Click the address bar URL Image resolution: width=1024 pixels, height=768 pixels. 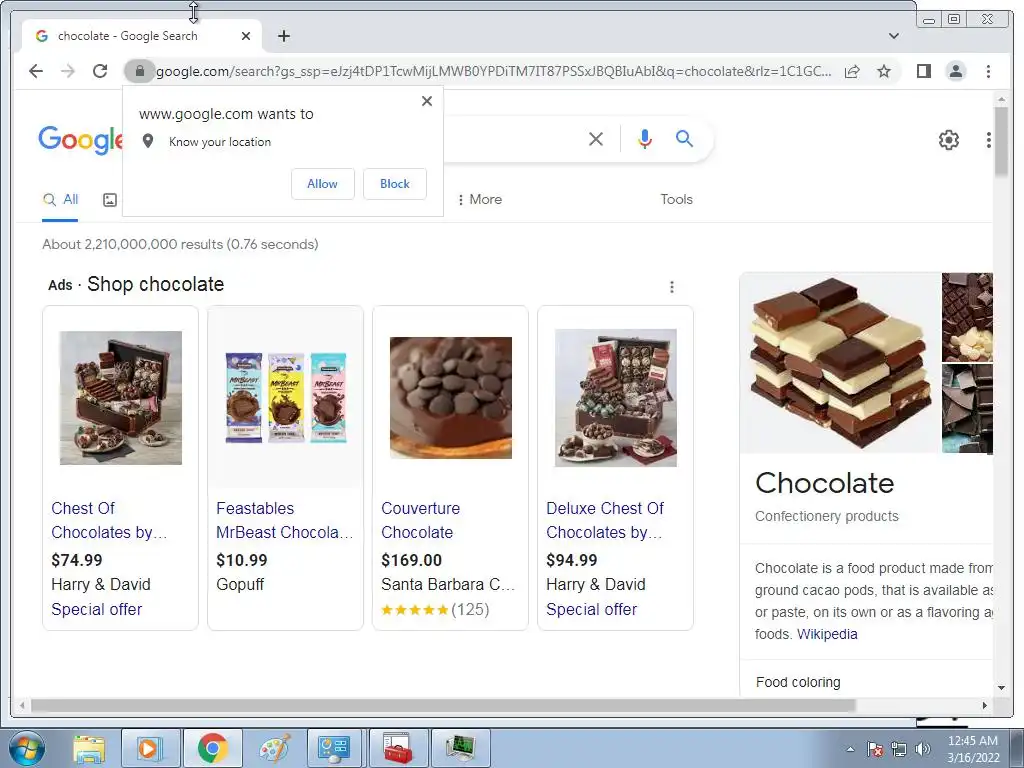point(494,71)
